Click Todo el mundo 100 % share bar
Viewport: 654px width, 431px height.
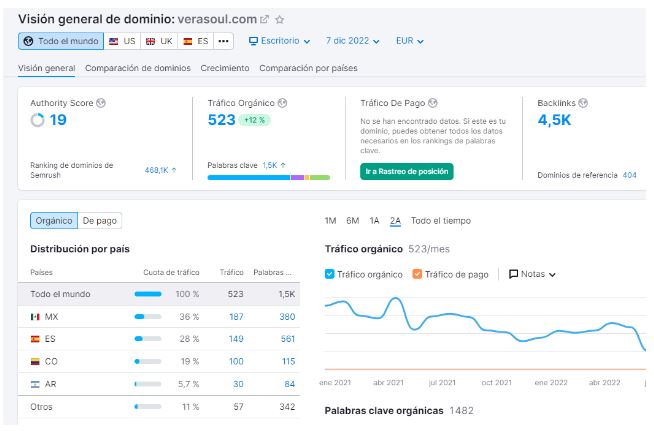[x=148, y=294]
